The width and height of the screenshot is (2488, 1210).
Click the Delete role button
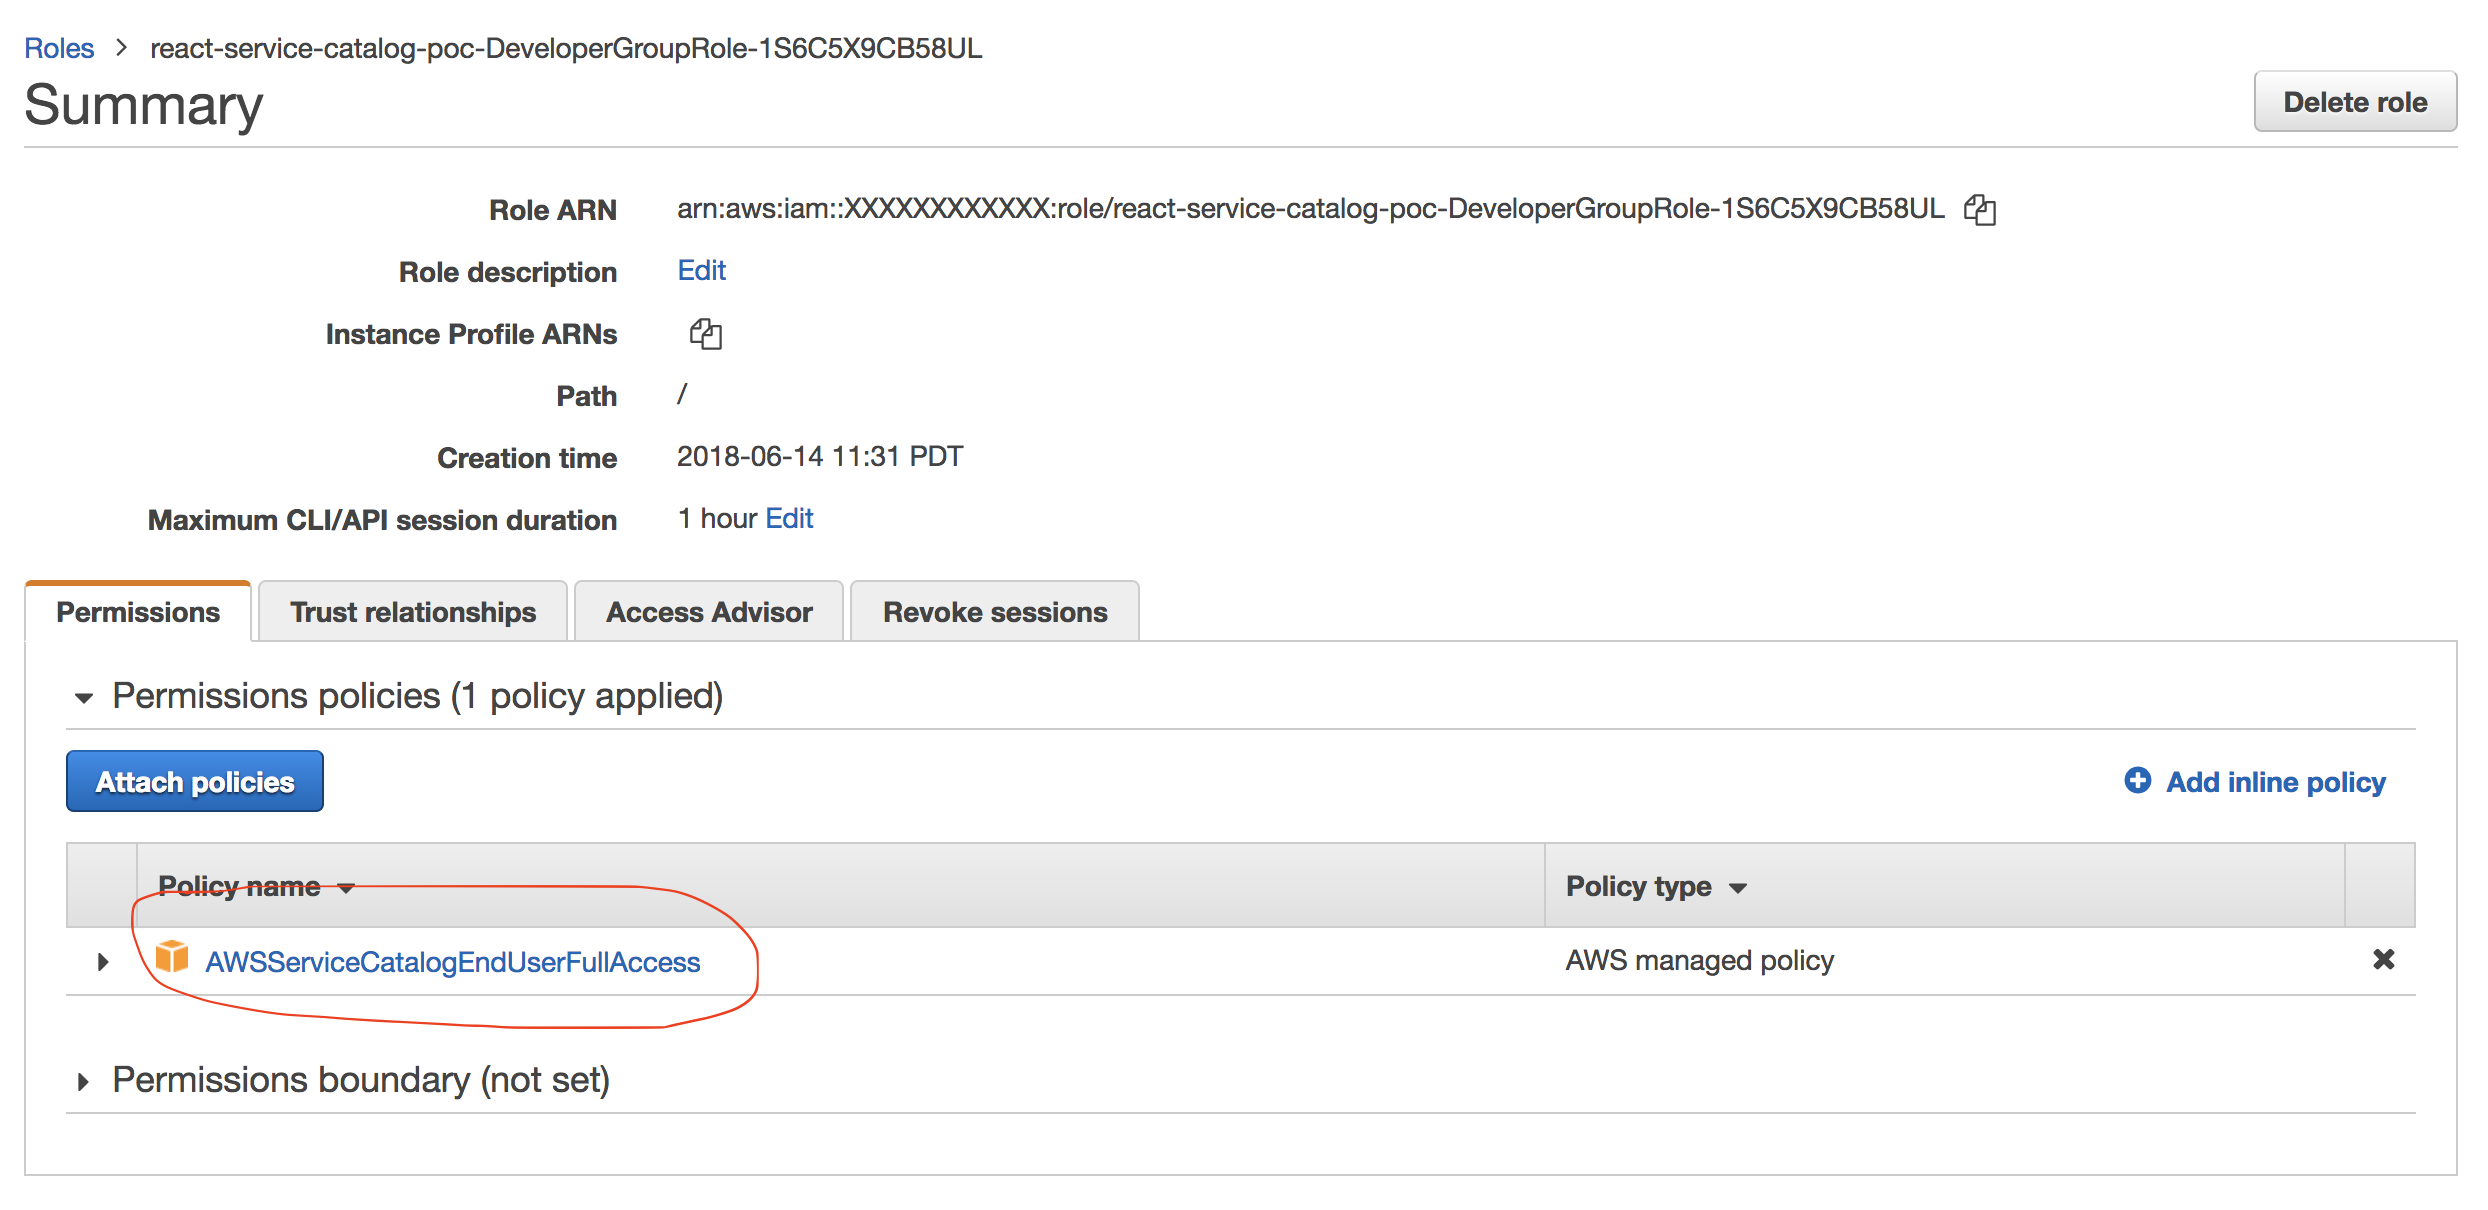tap(2354, 102)
